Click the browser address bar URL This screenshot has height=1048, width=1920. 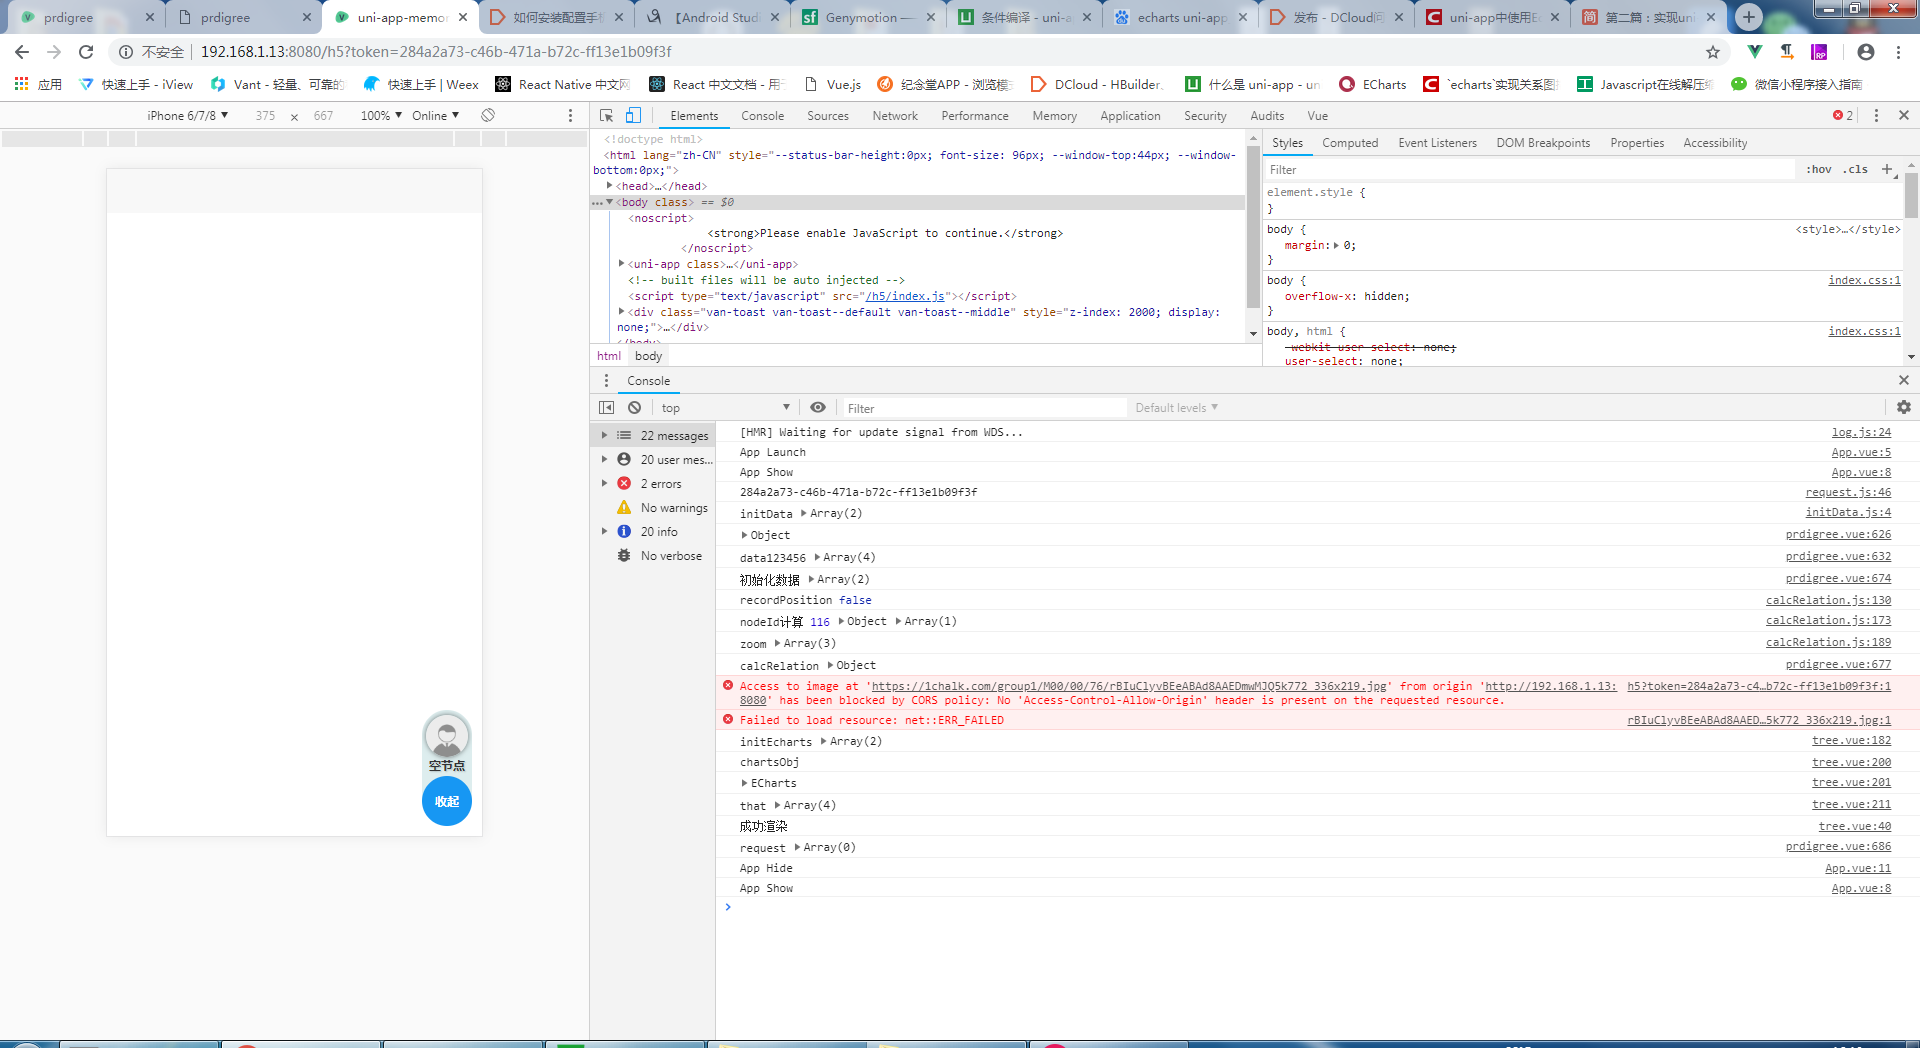[436, 52]
